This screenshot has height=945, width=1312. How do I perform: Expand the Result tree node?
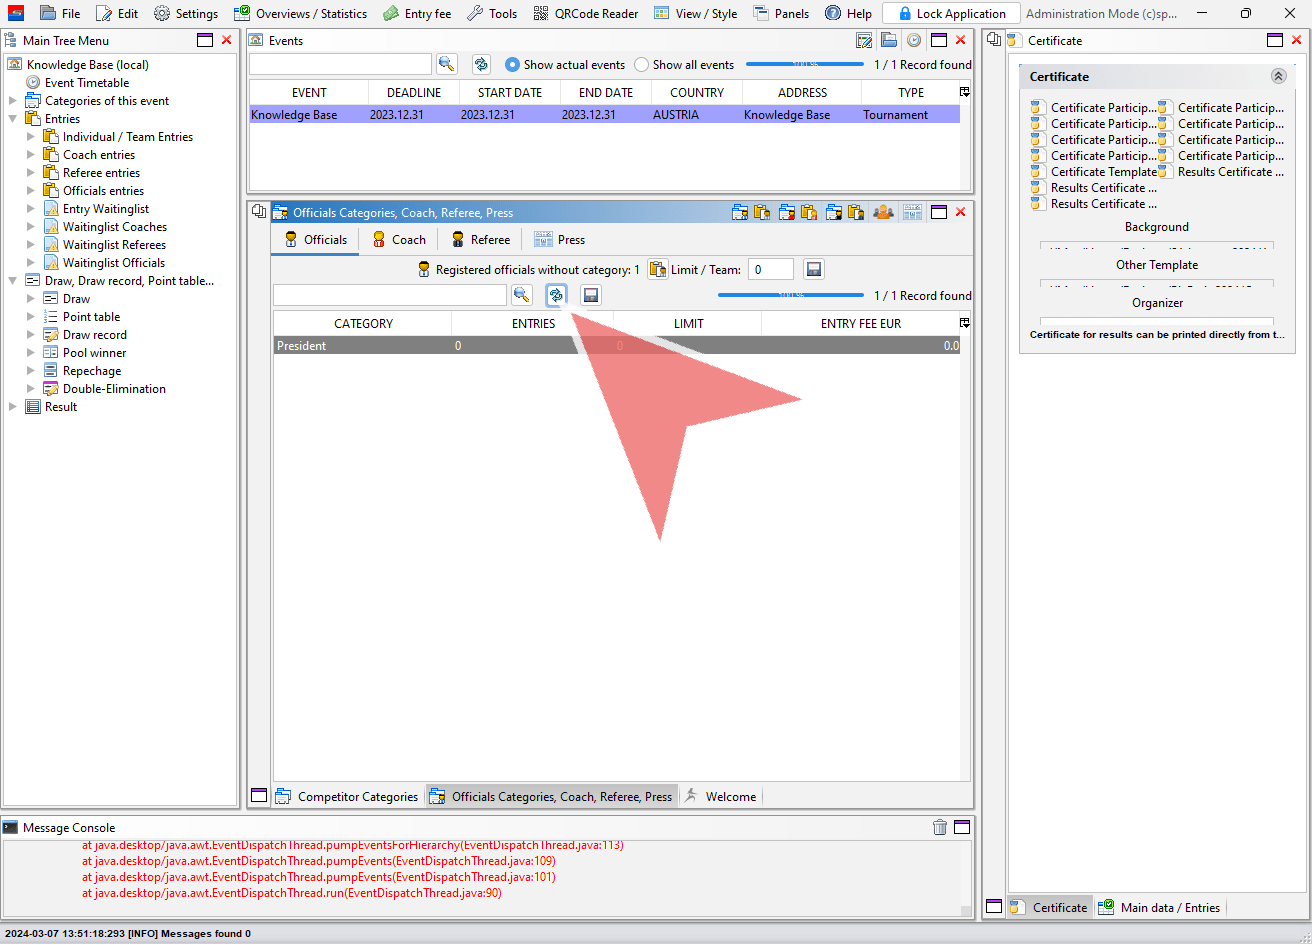click(13, 407)
